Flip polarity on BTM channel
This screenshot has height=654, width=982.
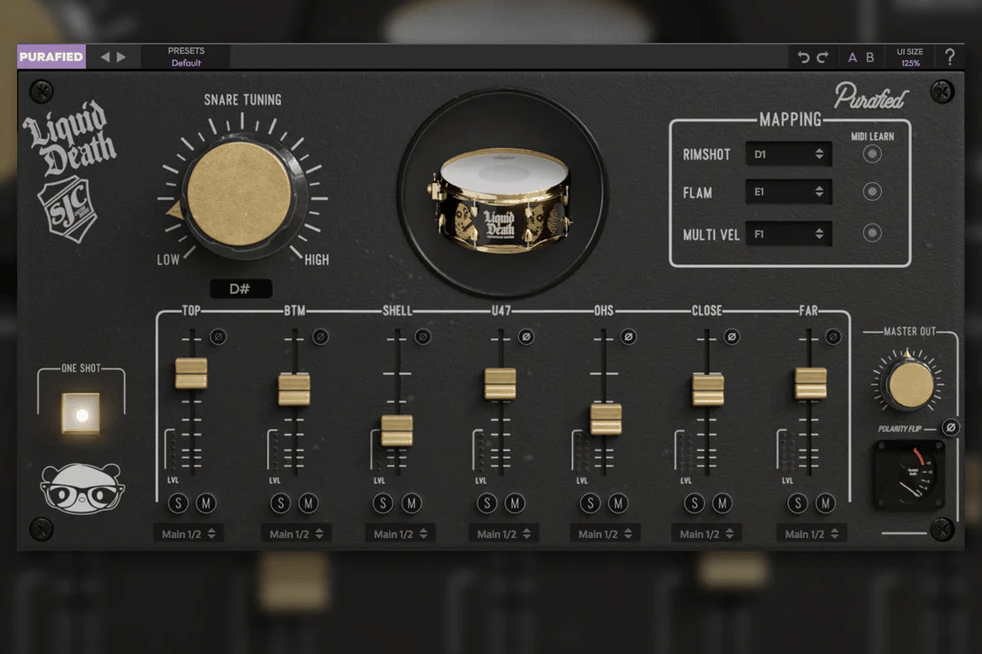click(320, 336)
